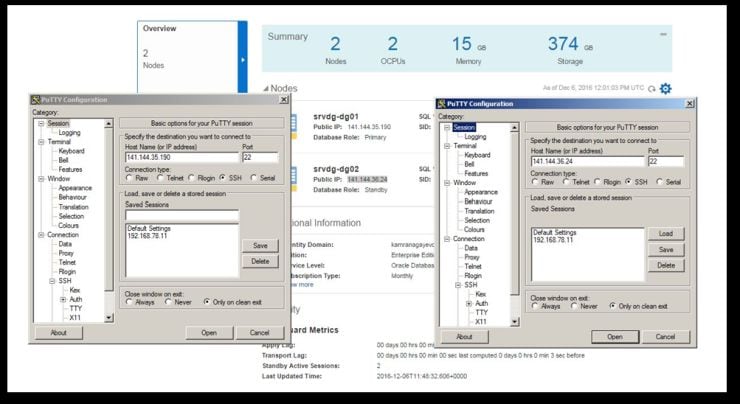Click the About button in the blue-titled PuTTY window

click(x=464, y=337)
